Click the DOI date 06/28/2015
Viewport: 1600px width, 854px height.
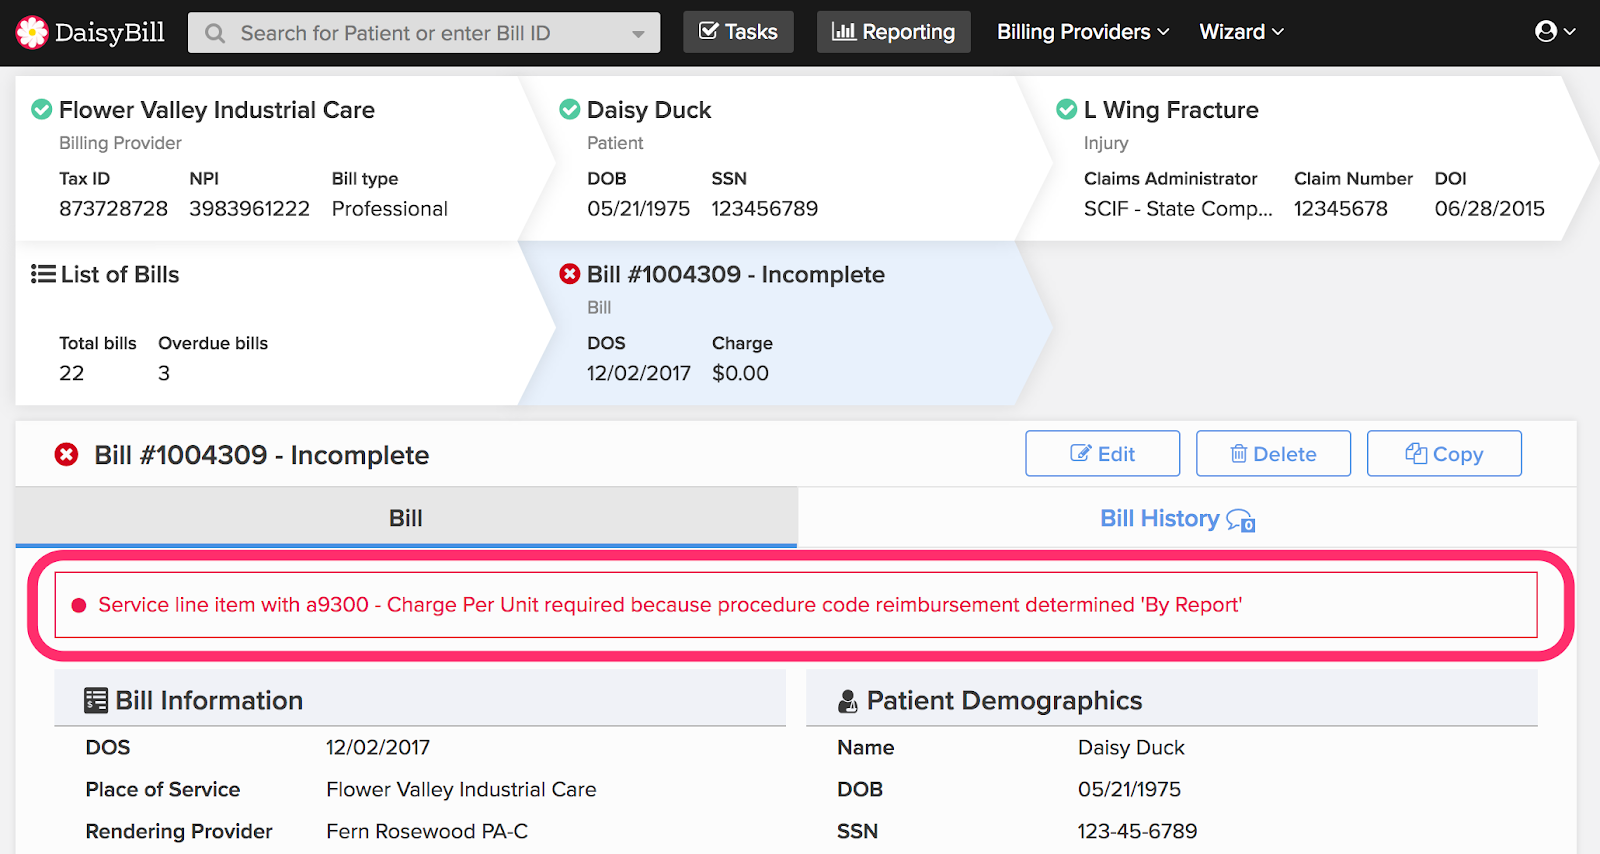point(1490,209)
